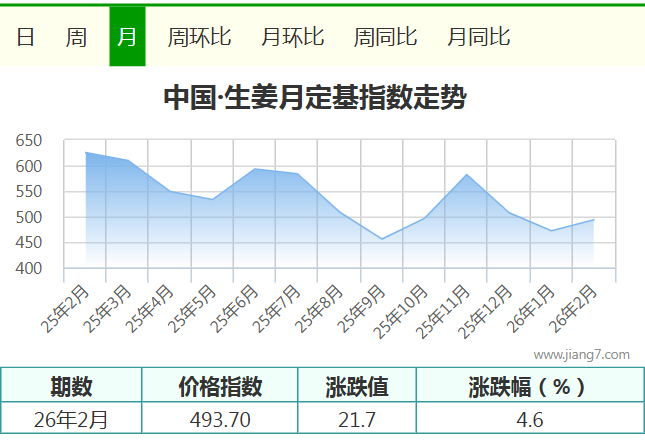
Task: Click the chart title 中国·生姜月定基指数走势
Action: click(x=314, y=98)
